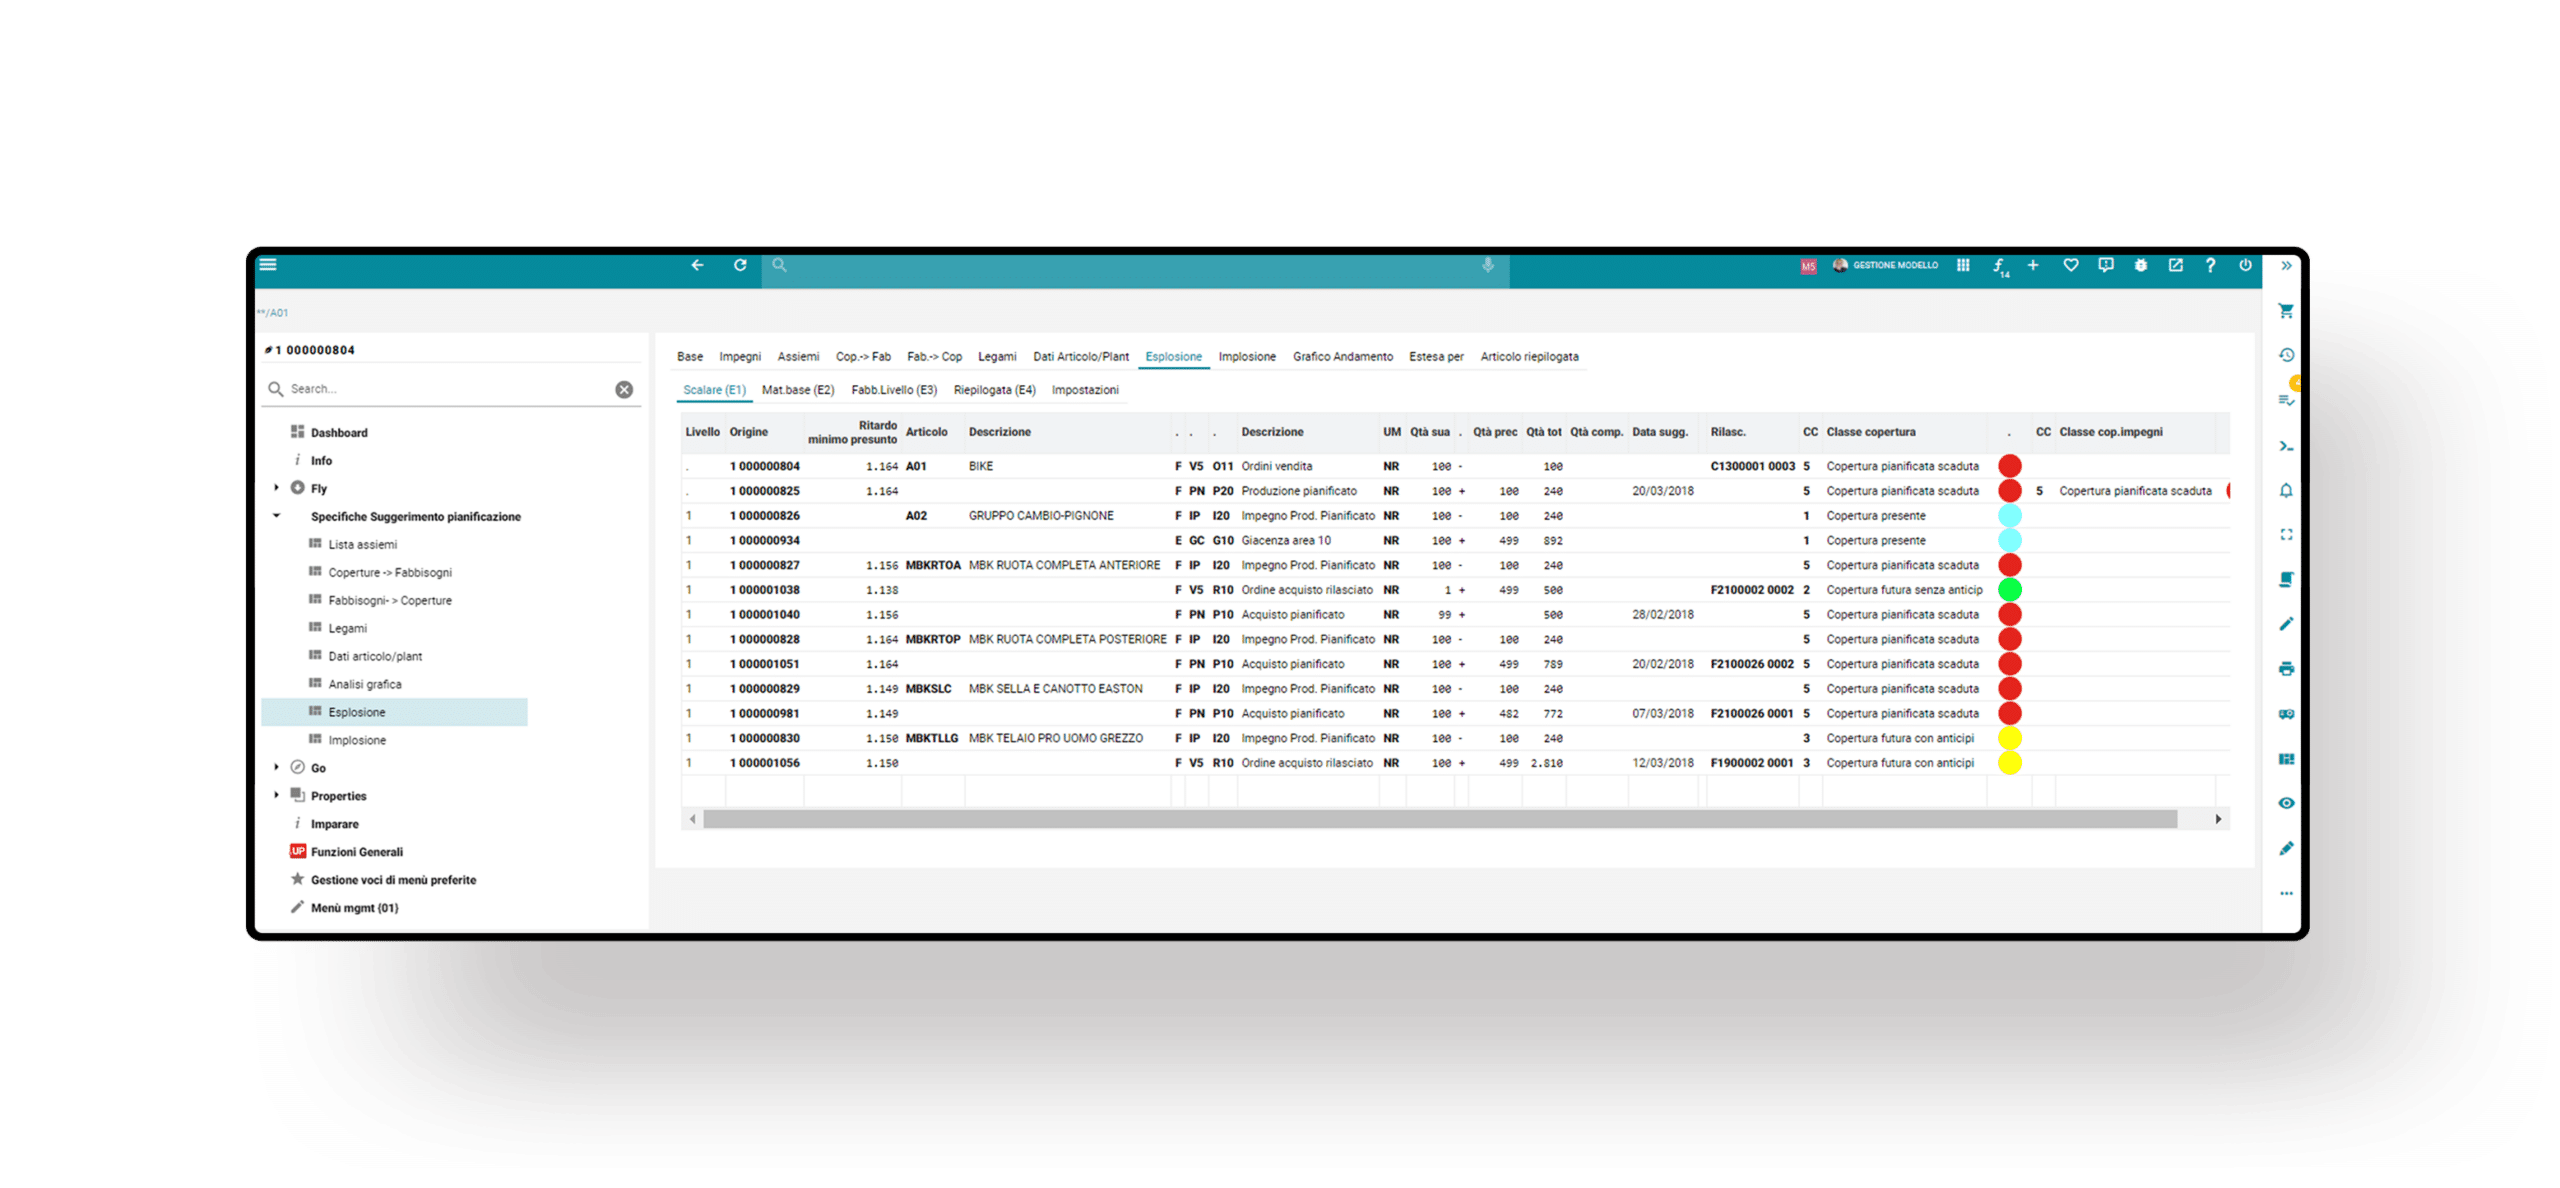Click the printer icon in right sidebar
2560x1188 pixels.
tap(2286, 669)
